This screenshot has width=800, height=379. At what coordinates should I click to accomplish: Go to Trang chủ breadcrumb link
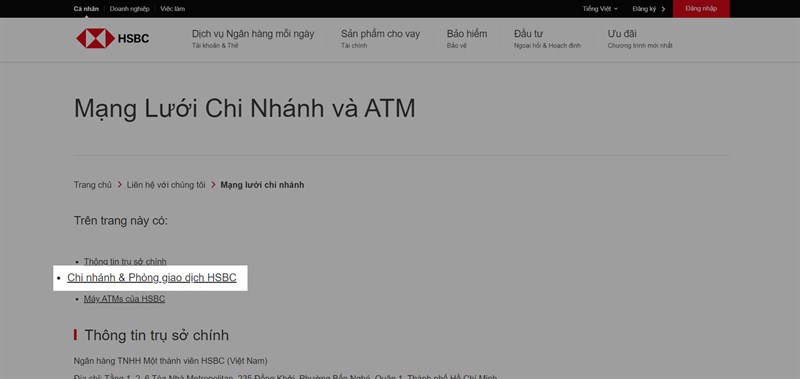92,185
